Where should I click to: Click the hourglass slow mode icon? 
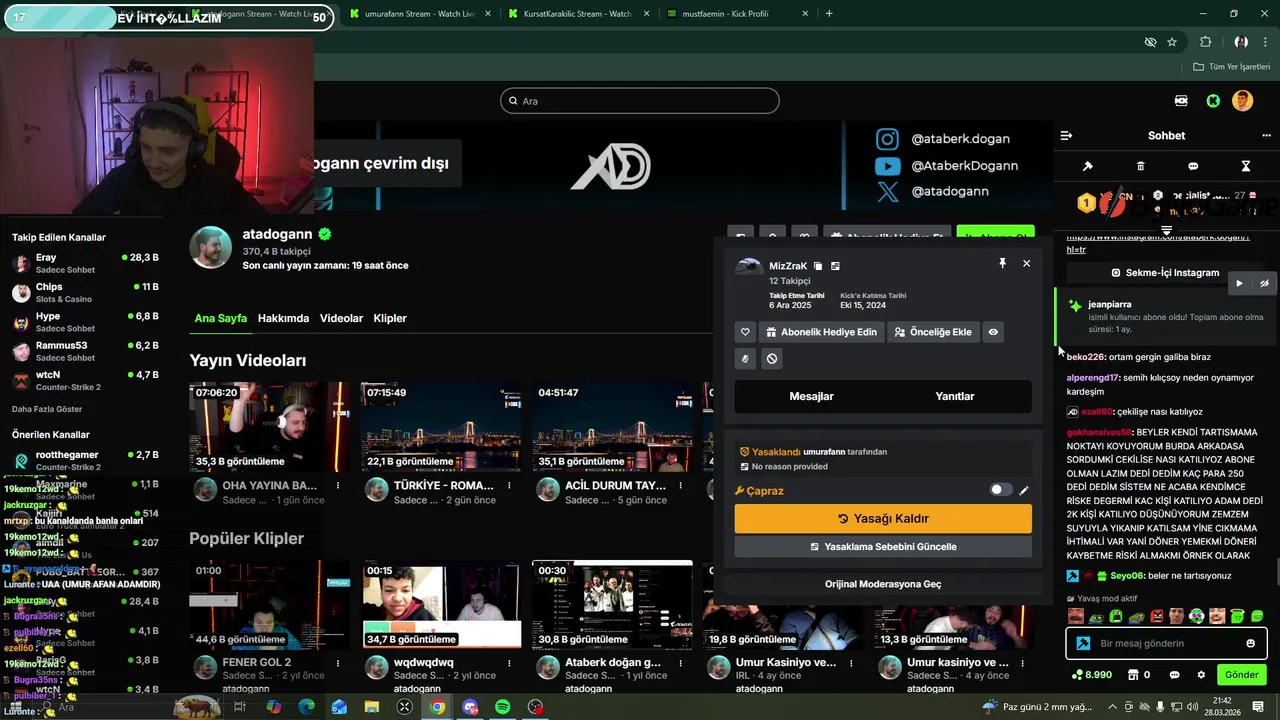(1246, 166)
